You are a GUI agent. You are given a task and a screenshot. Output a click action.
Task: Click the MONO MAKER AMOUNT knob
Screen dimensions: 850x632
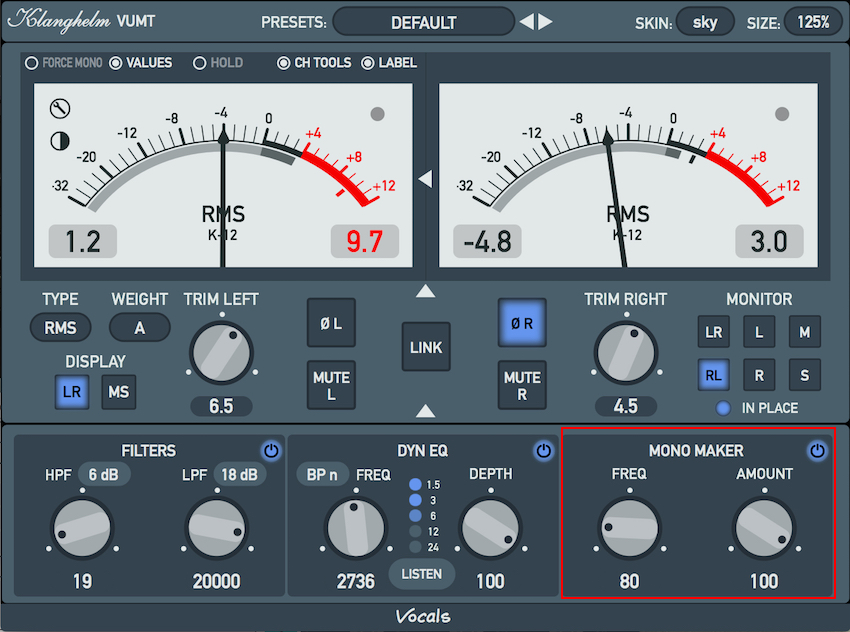click(764, 528)
